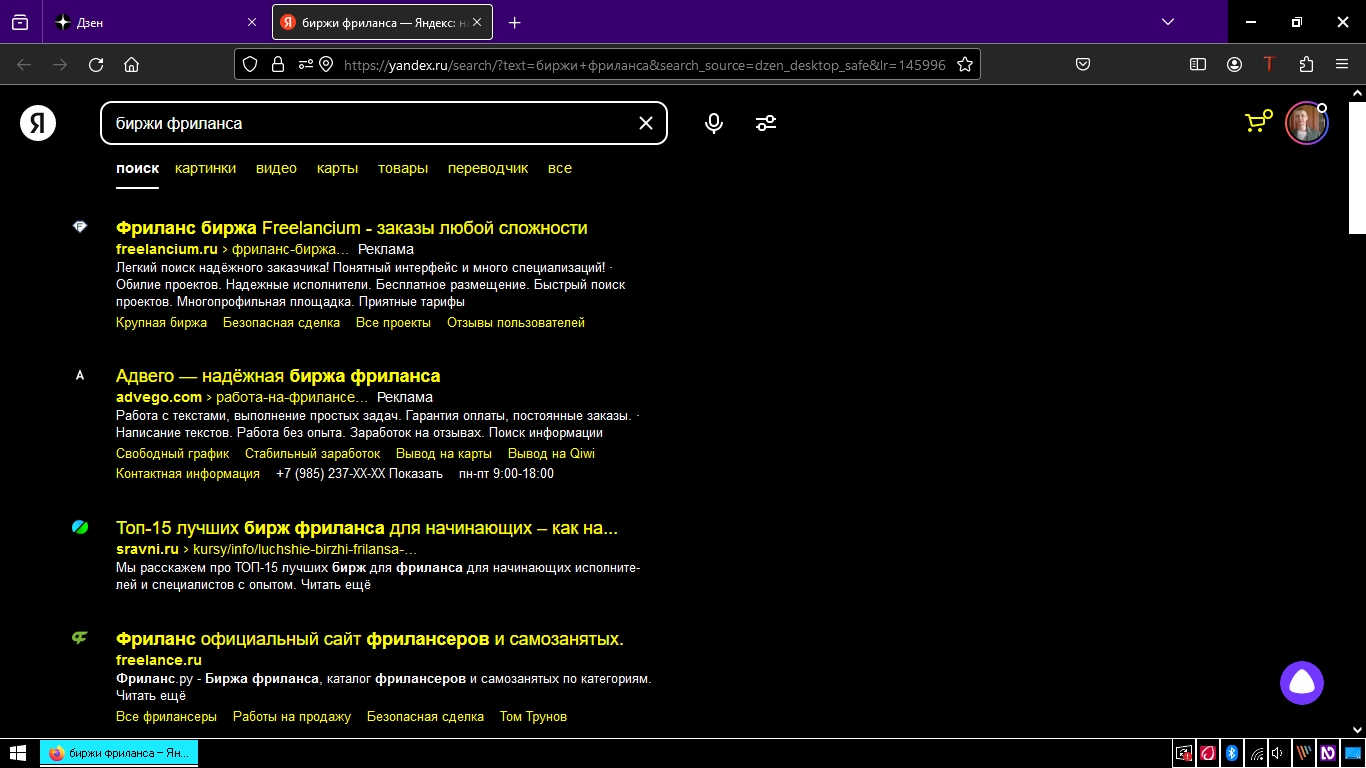Toggle Firefox sidebar icon

[1198, 64]
